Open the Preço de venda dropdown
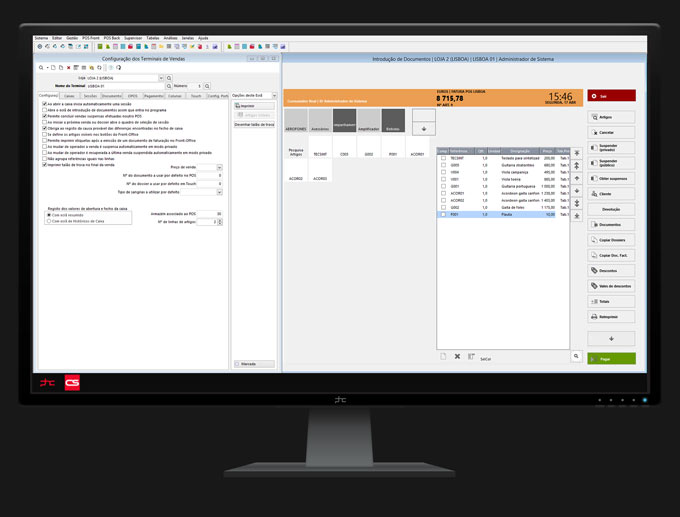Image resolution: width=680 pixels, height=517 pixels. pos(219,167)
